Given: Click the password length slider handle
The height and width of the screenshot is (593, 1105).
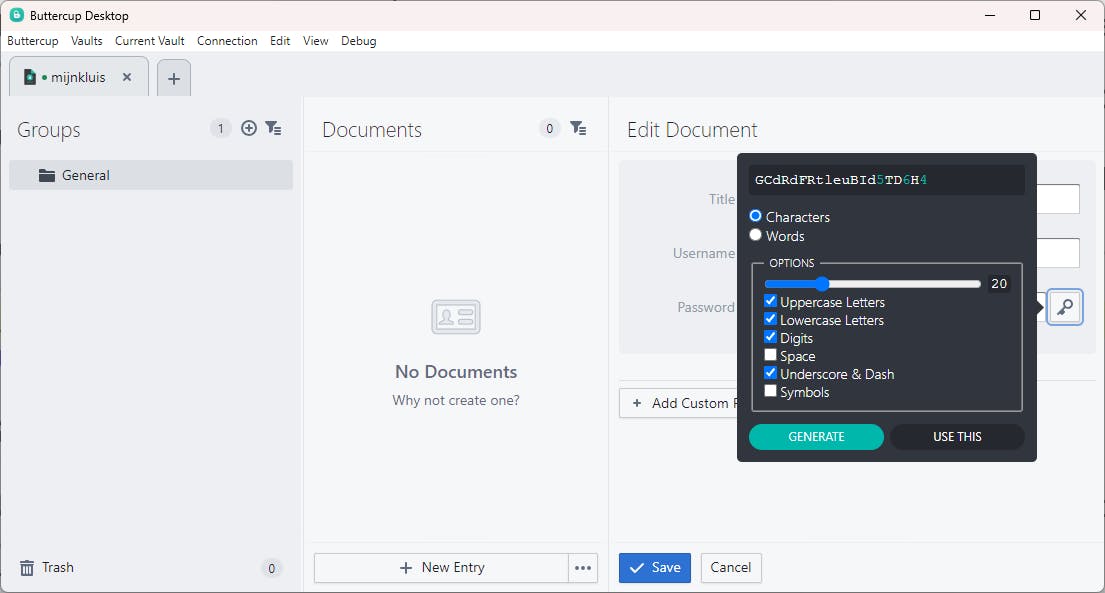Looking at the screenshot, I should point(822,284).
